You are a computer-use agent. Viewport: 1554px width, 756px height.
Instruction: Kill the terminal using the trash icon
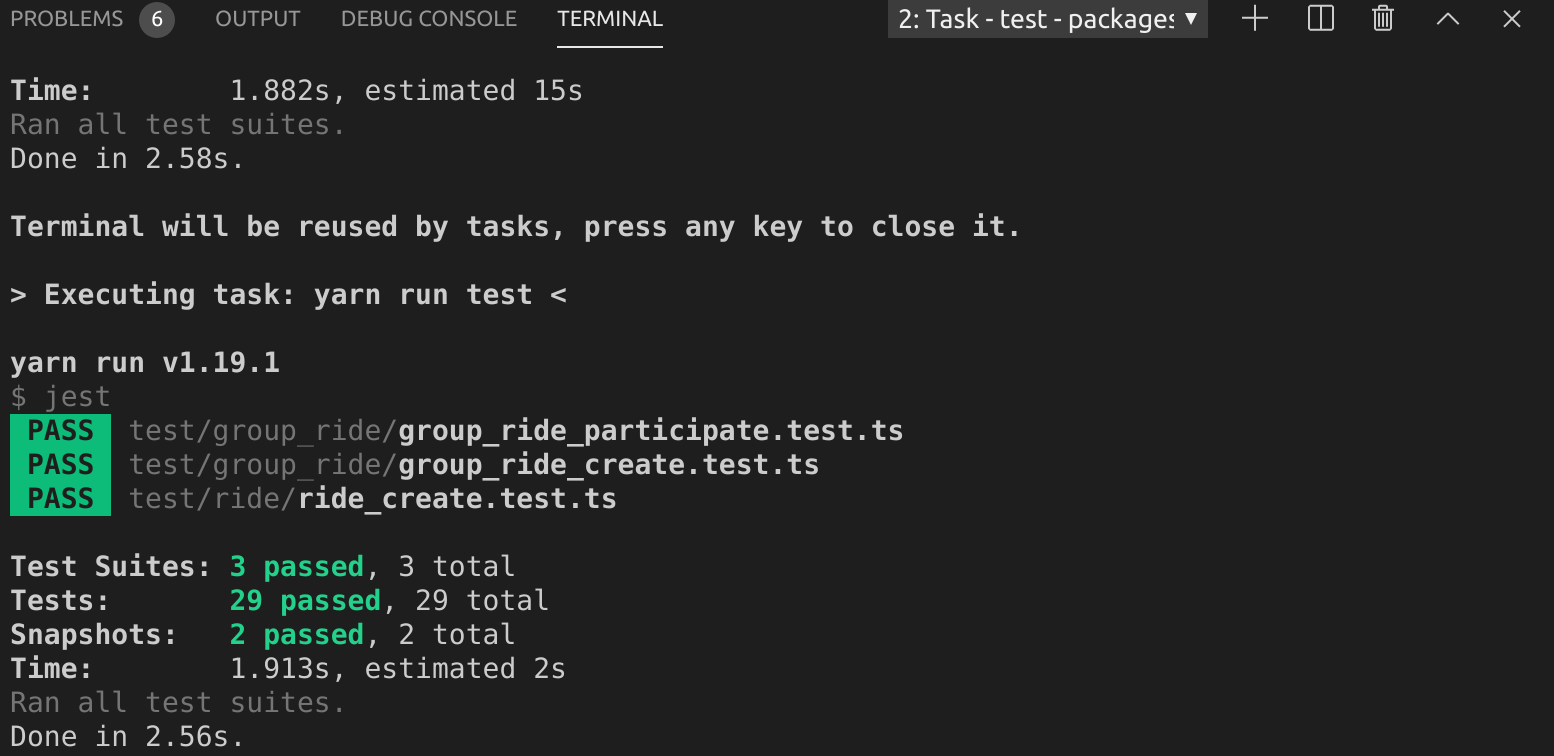(1382, 18)
